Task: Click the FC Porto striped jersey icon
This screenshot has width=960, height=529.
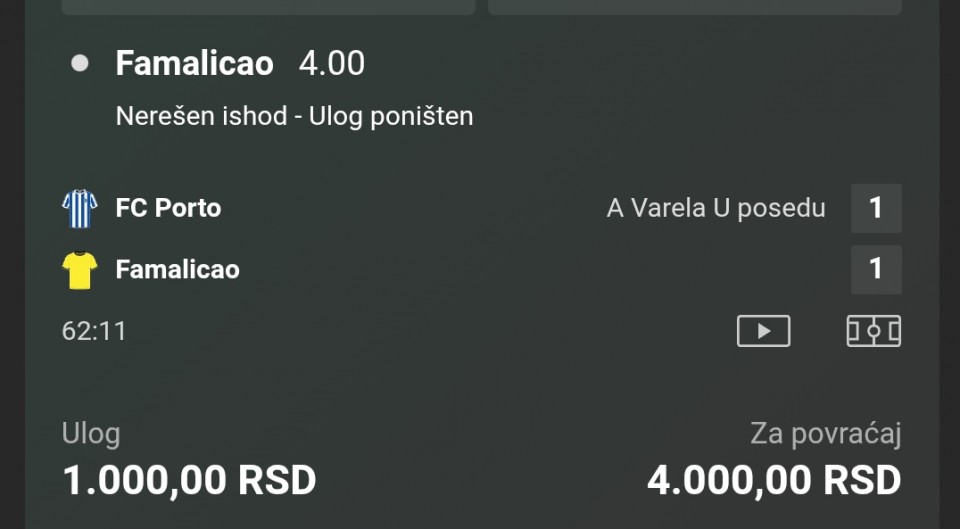Action: (x=80, y=209)
